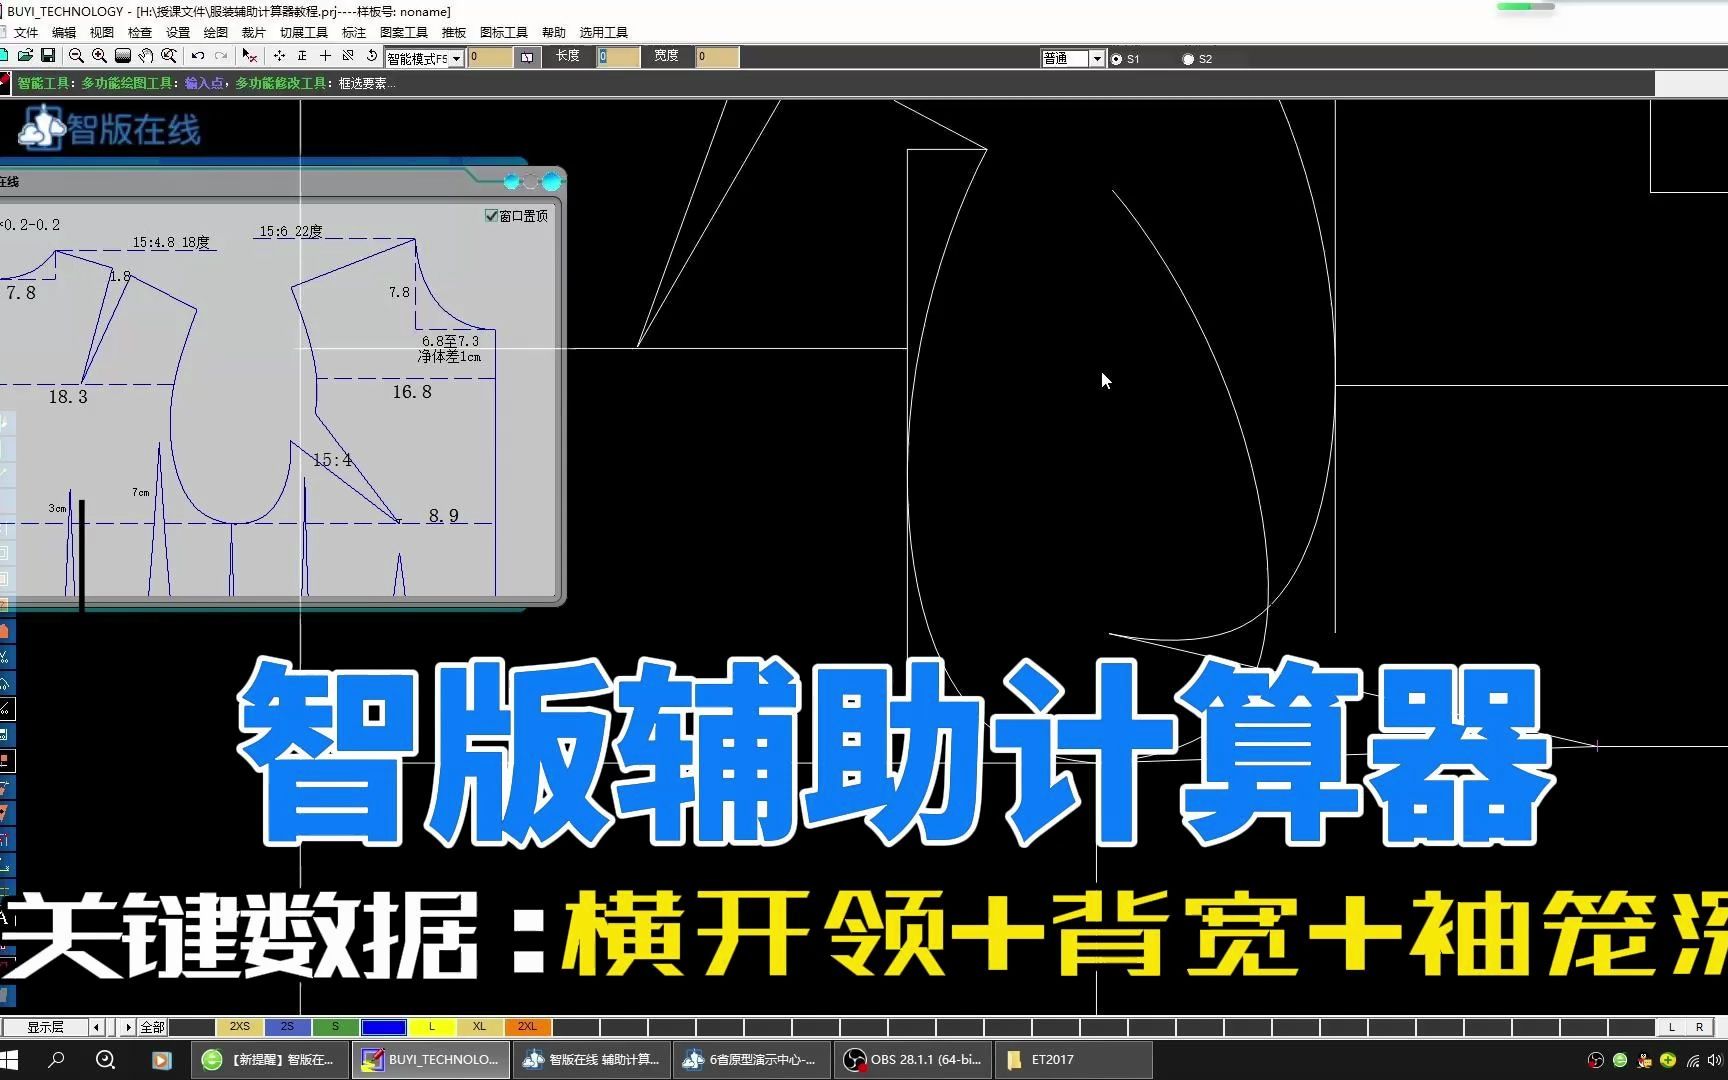Open Windows taskbar search
The height and width of the screenshot is (1080, 1728).
(x=56, y=1060)
